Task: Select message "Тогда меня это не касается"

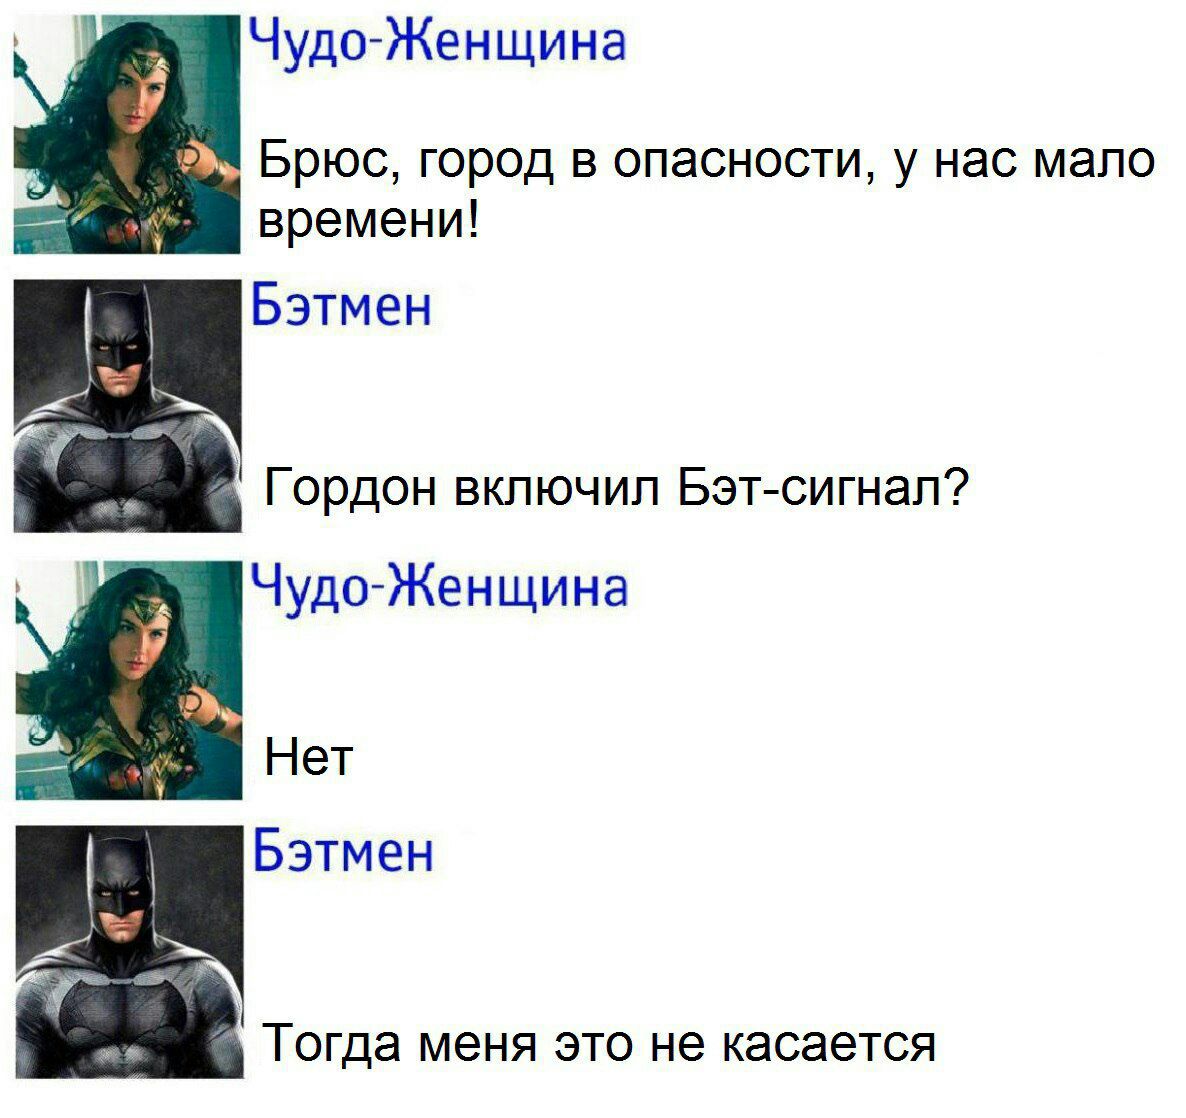Action: click(601, 1044)
